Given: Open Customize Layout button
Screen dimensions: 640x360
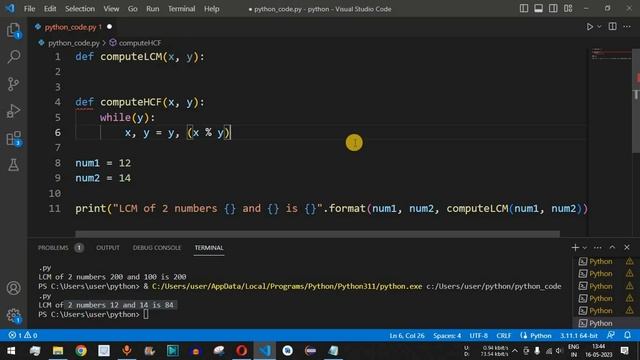Looking at the screenshot, I should click(x=568, y=9).
